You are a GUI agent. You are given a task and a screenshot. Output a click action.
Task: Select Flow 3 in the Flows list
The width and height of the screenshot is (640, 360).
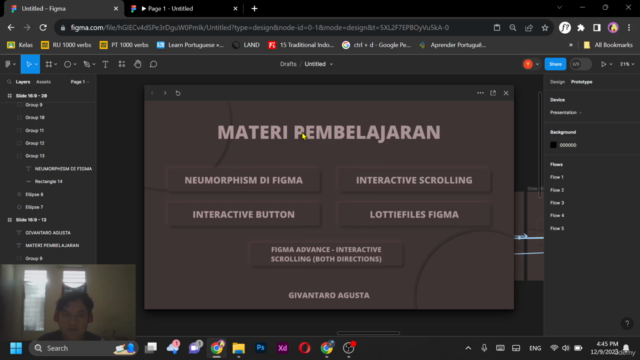(x=557, y=203)
